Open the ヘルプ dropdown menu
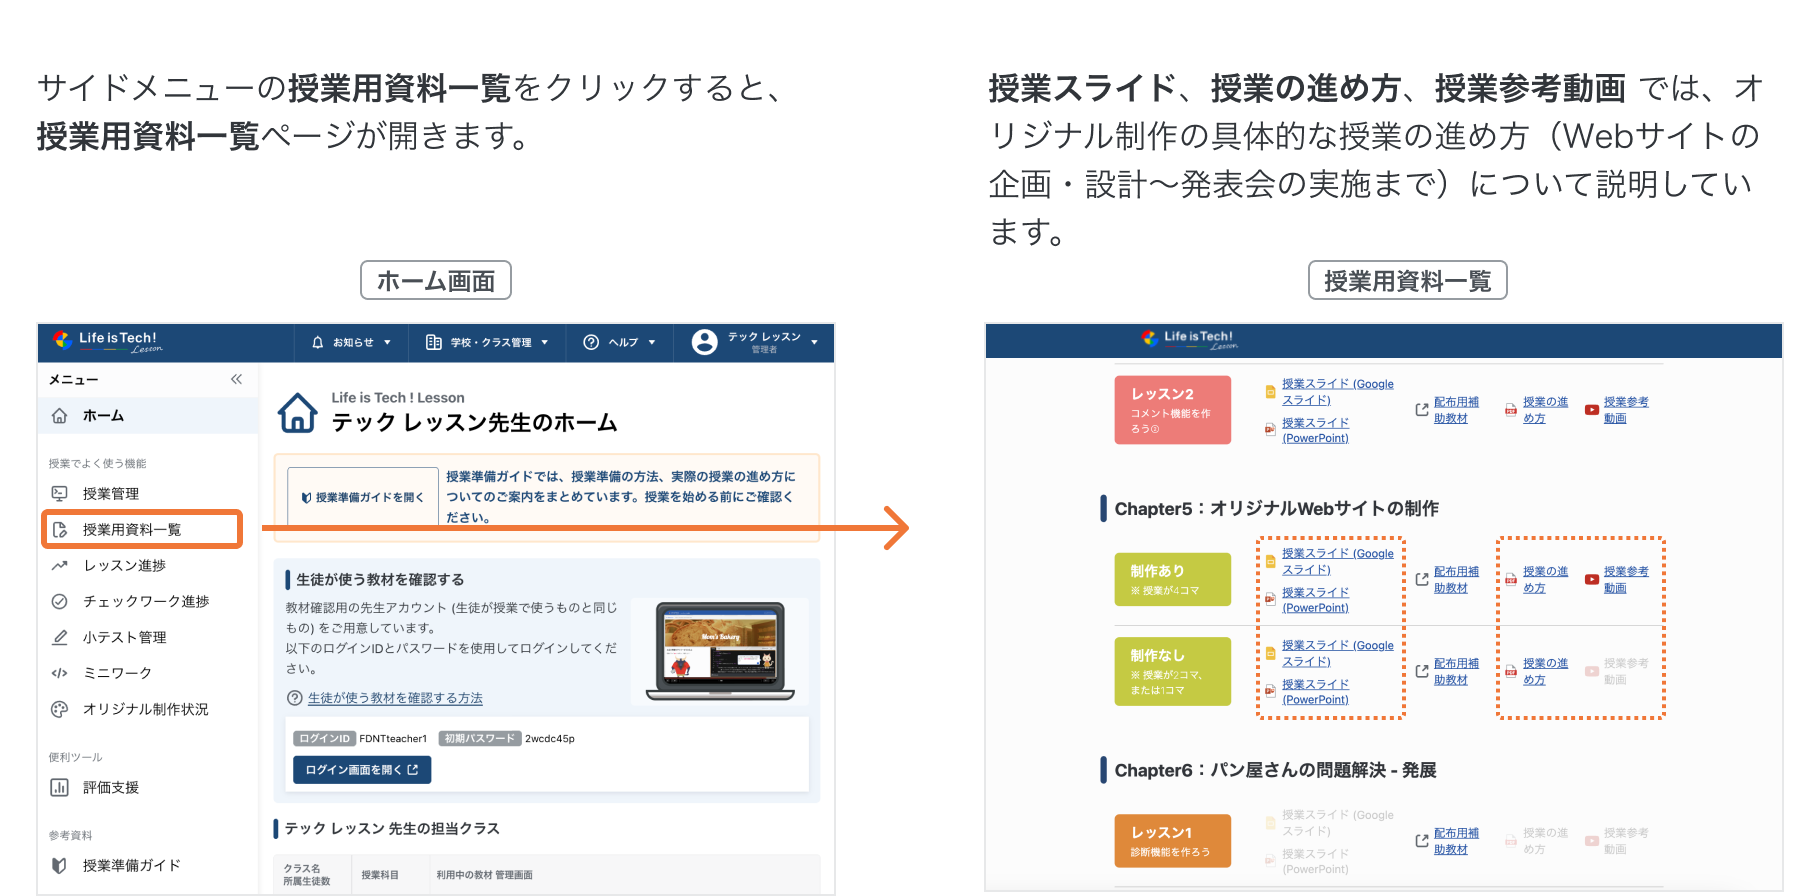This screenshot has height=896, width=1820. coord(619,343)
